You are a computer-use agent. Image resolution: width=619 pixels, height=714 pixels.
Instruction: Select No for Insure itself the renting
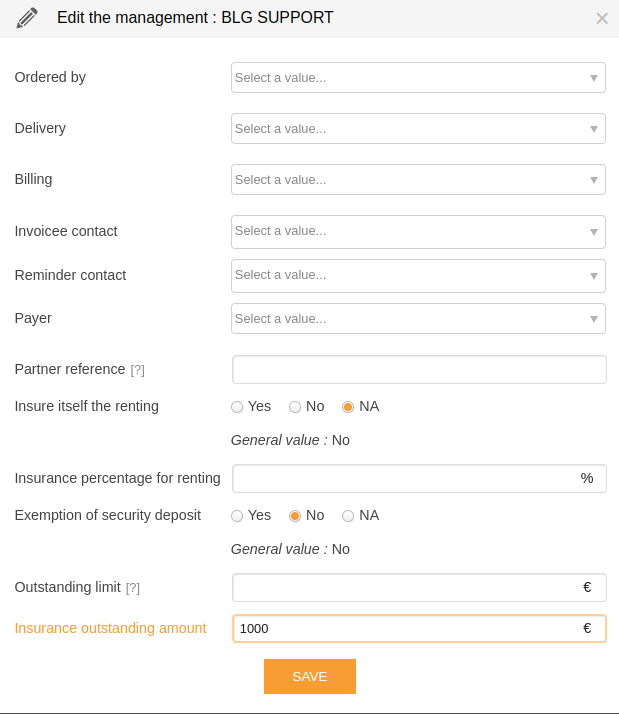295,407
